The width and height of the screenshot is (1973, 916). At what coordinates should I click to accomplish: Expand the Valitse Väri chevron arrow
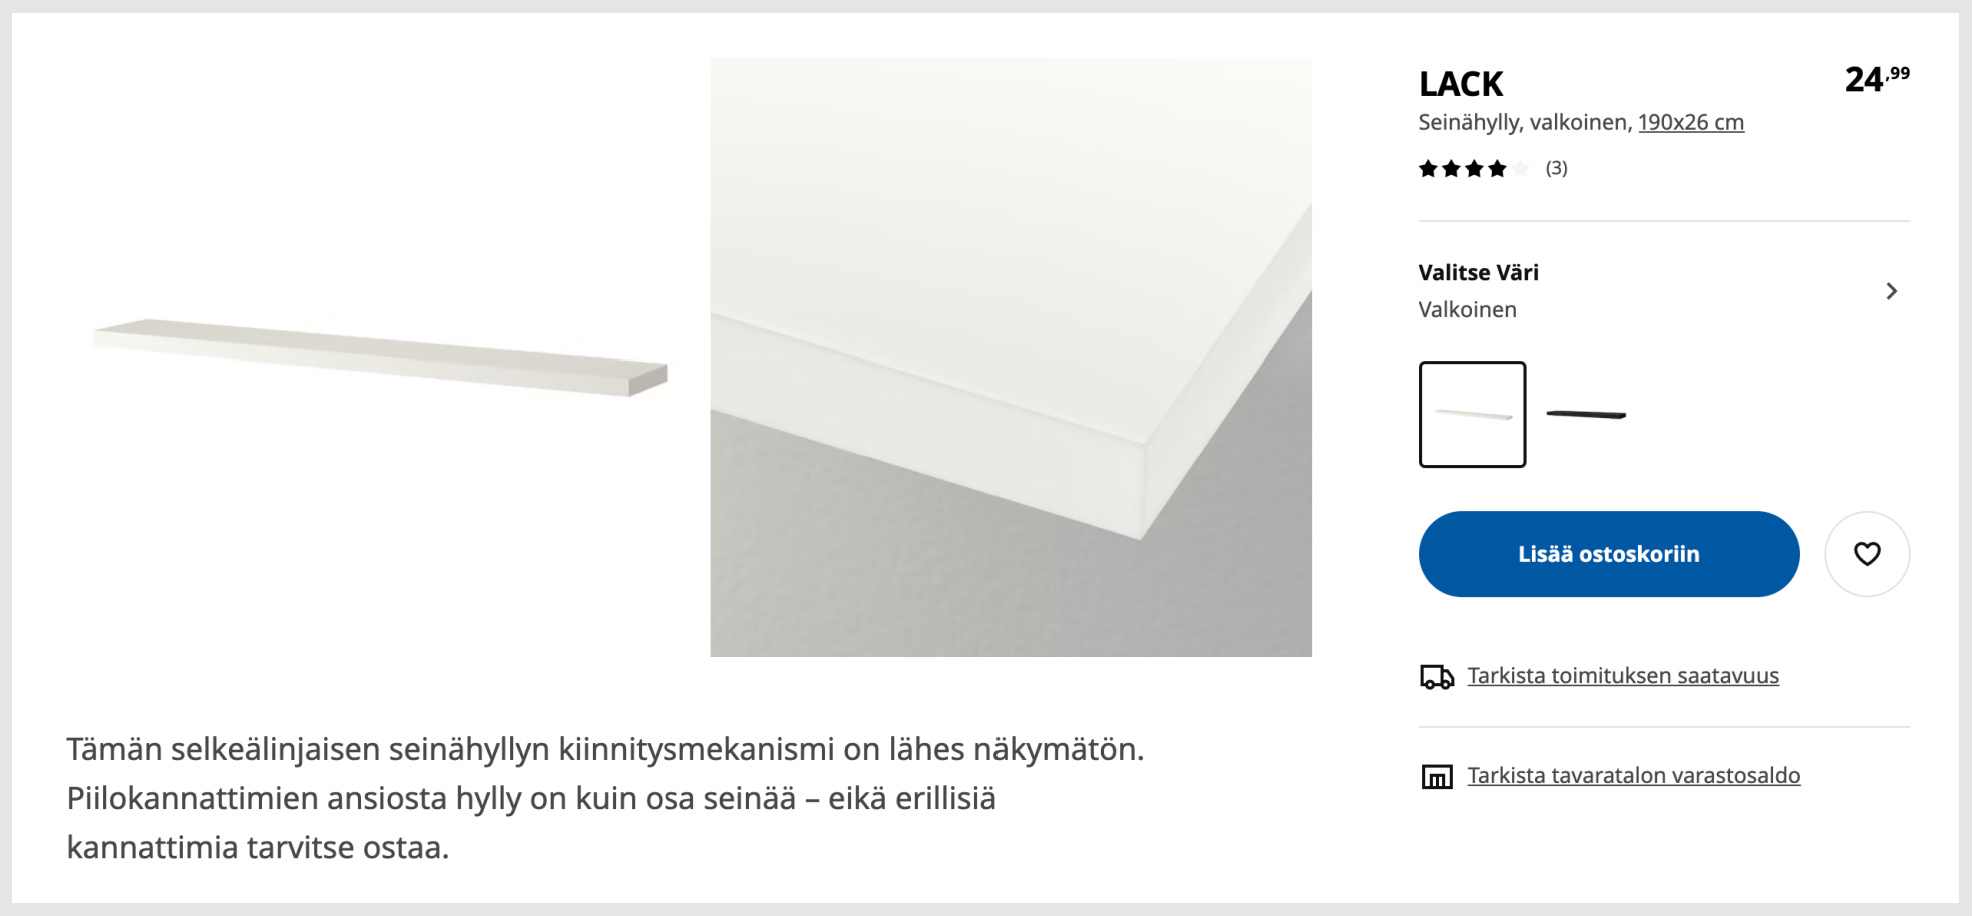click(1891, 291)
